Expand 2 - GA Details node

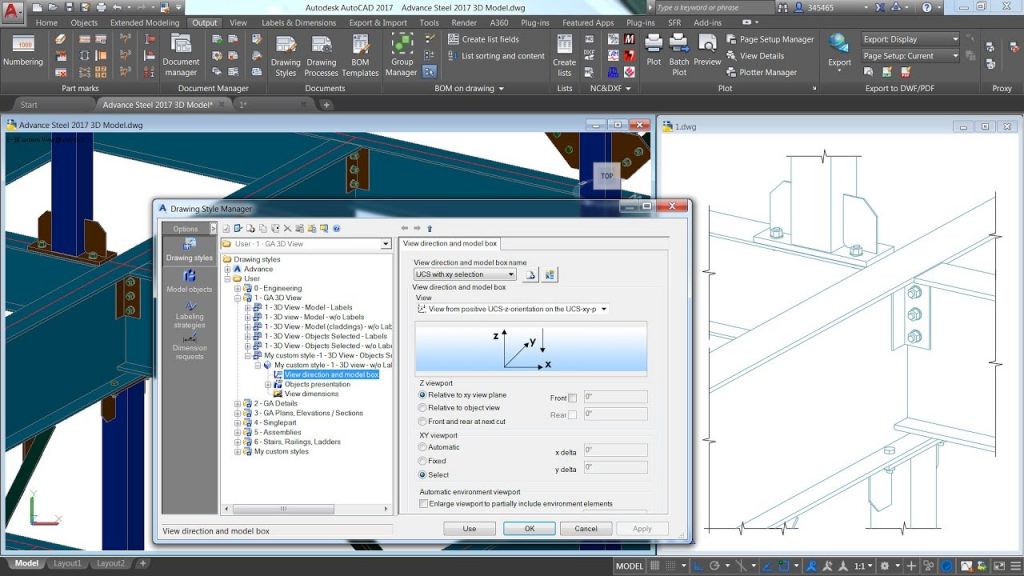[x=238, y=404]
